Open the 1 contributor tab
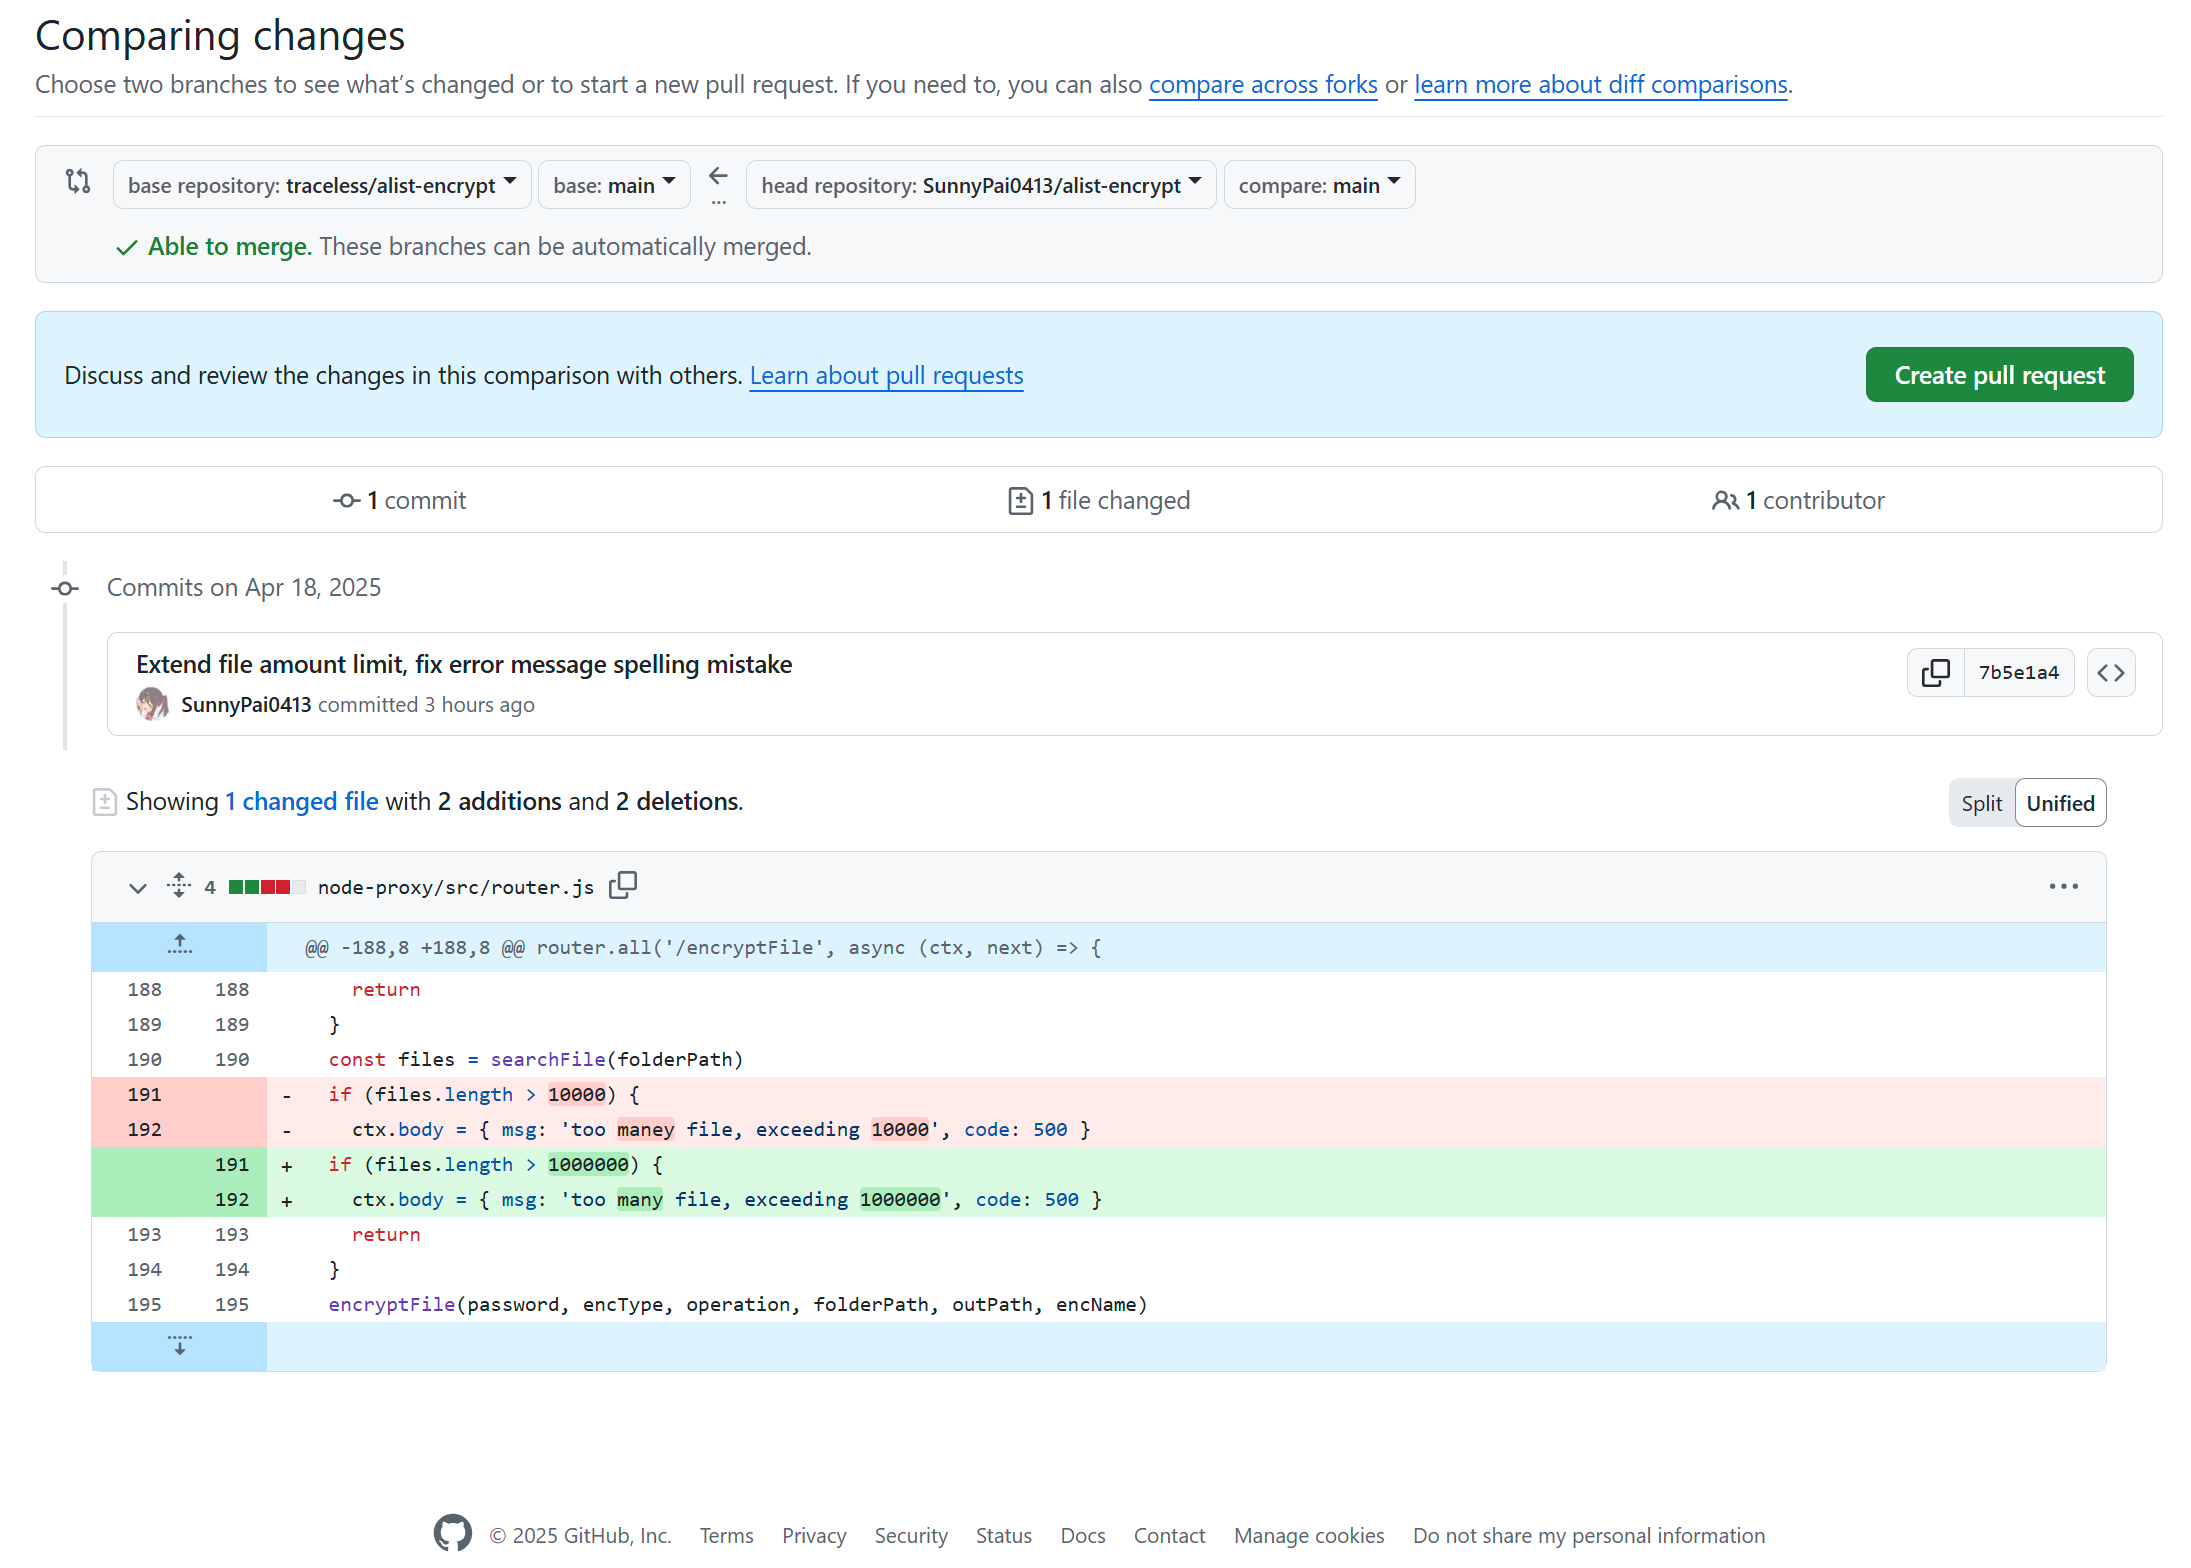Image resolution: width=2191 pixels, height=1568 pixels. (x=1798, y=500)
